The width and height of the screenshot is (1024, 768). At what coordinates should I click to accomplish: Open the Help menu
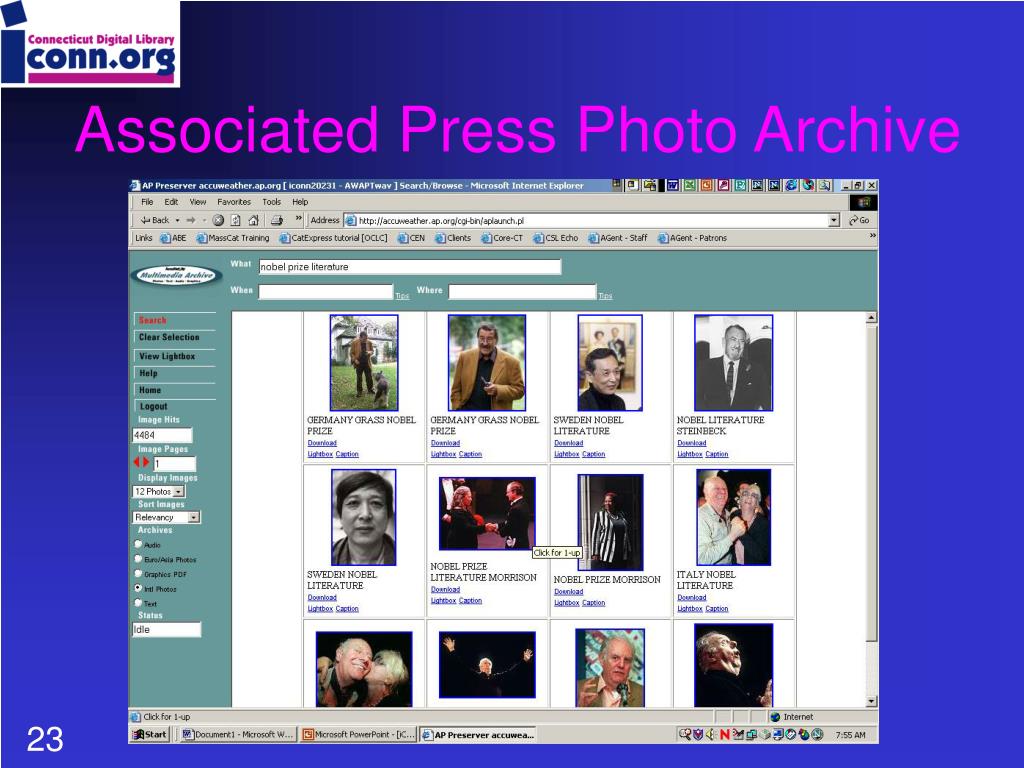coord(300,202)
